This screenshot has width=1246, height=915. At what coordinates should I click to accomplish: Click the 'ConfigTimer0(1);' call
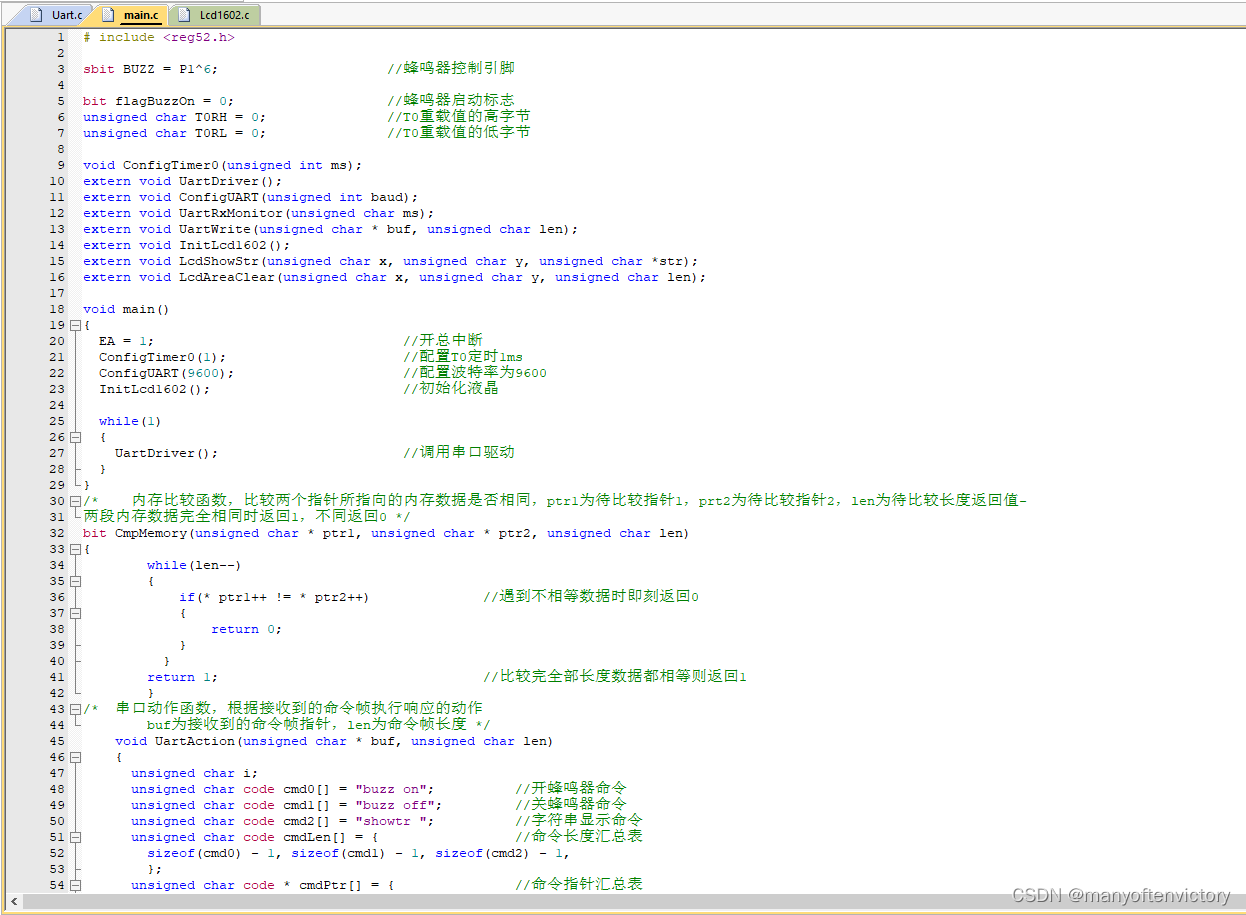162,357
